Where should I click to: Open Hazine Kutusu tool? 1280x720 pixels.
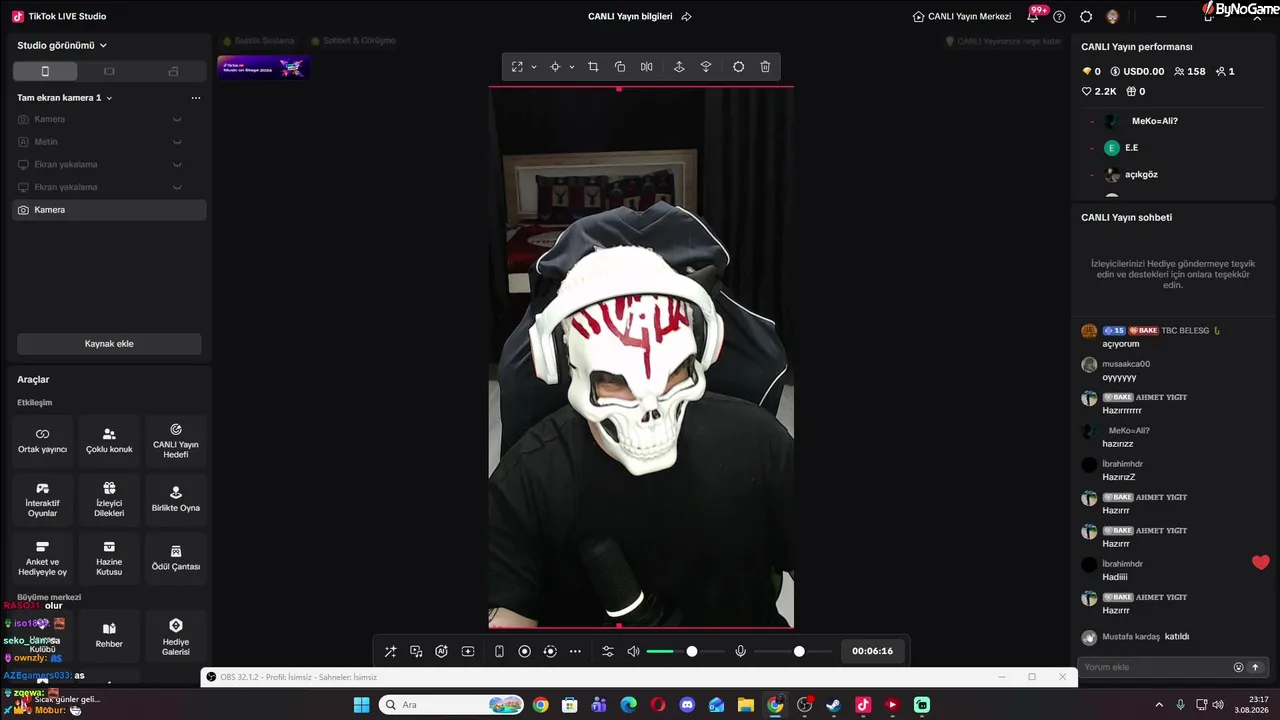(109, 558)
